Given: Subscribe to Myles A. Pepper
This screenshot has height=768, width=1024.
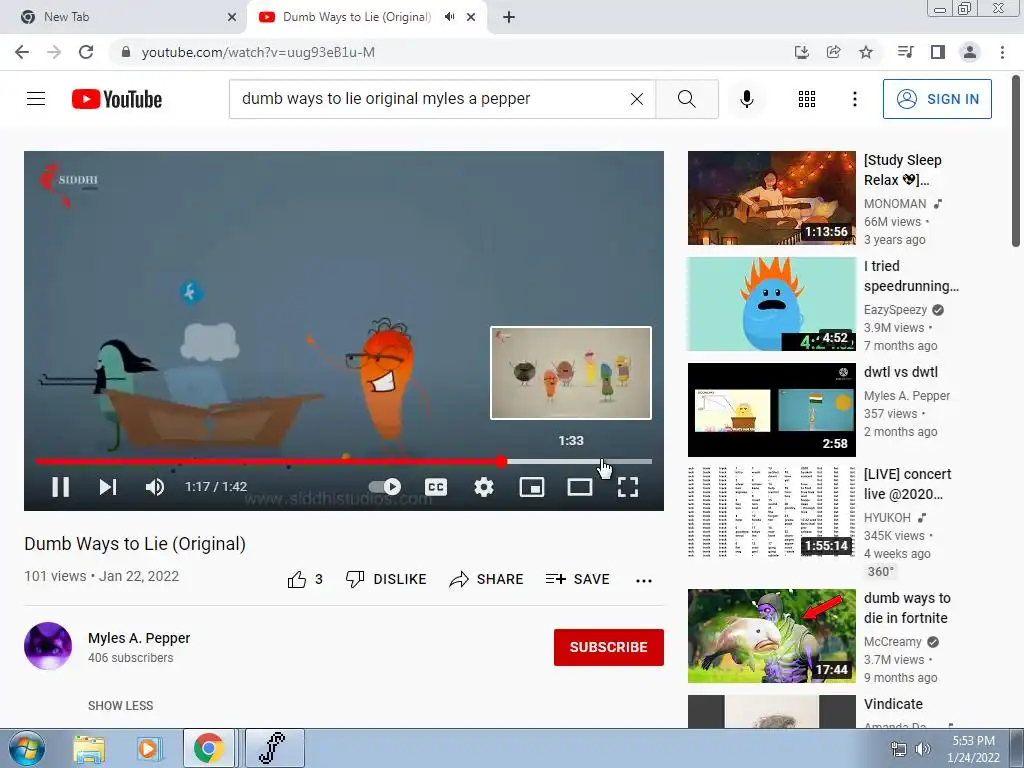Looking at the screenshot, I should pyautogui.click(x=609, y=647).
